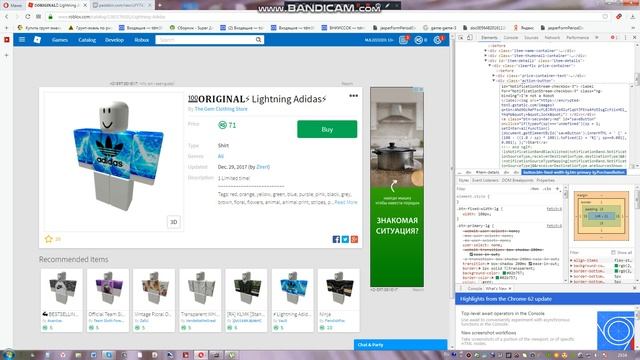Switch to the DevTools Elements tab
640x360 pixels.
[x=489, y=38]
